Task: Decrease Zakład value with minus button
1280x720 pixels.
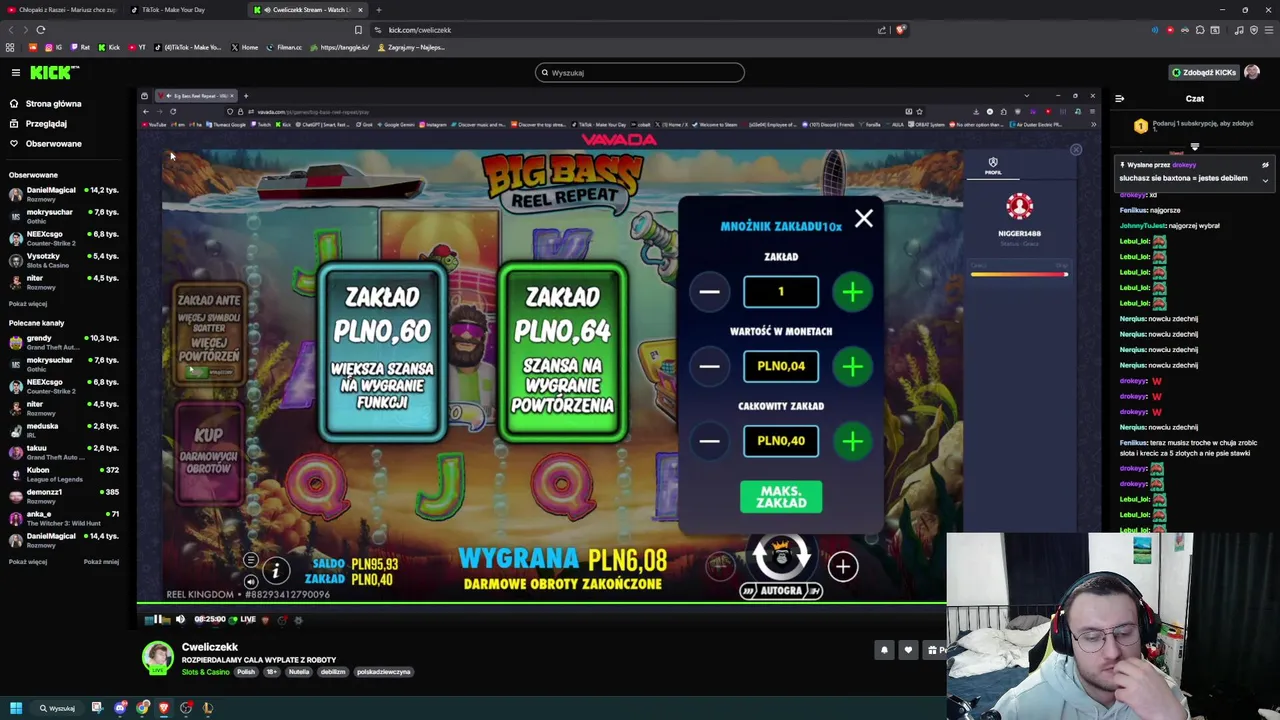Action: click(710, 292)
